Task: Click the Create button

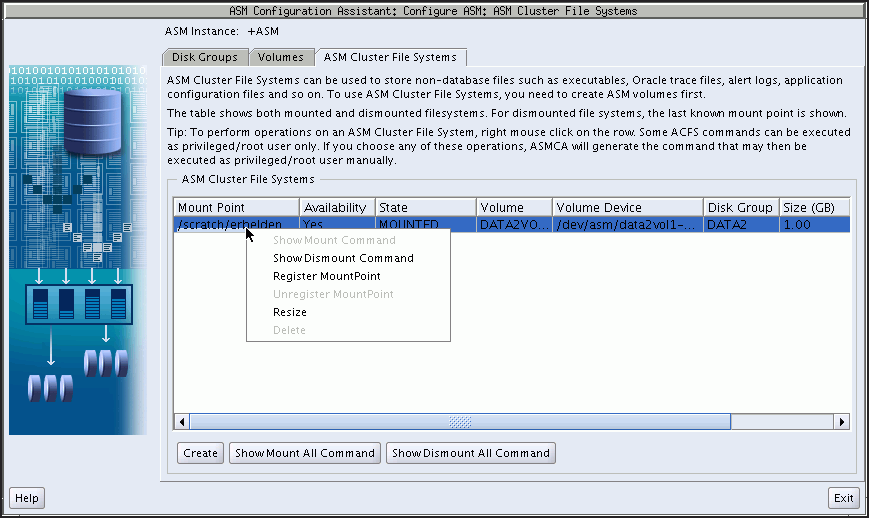Action: coord(200,453)
